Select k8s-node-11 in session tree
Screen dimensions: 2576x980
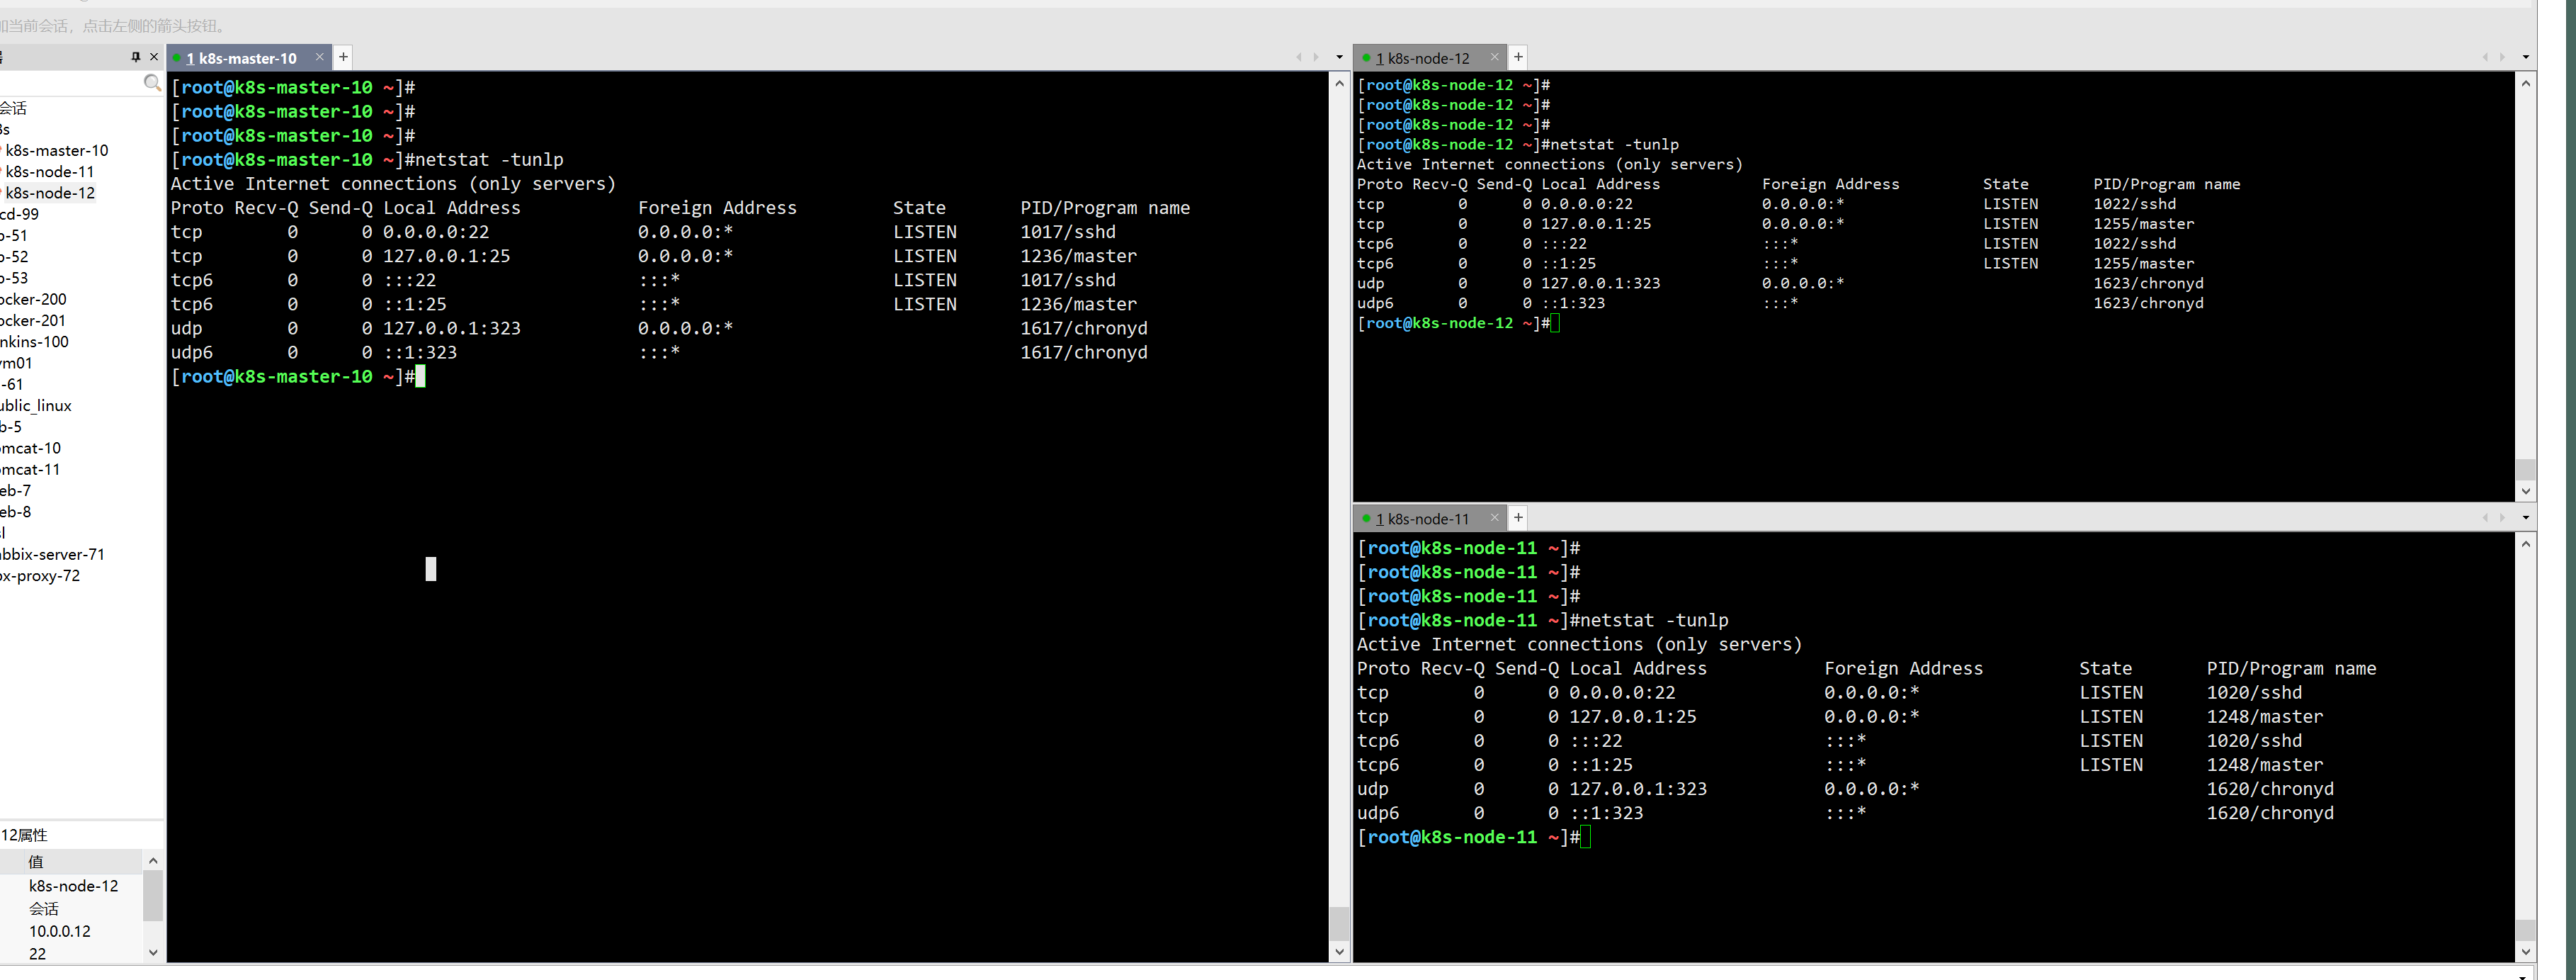click(x=50, y=171)
